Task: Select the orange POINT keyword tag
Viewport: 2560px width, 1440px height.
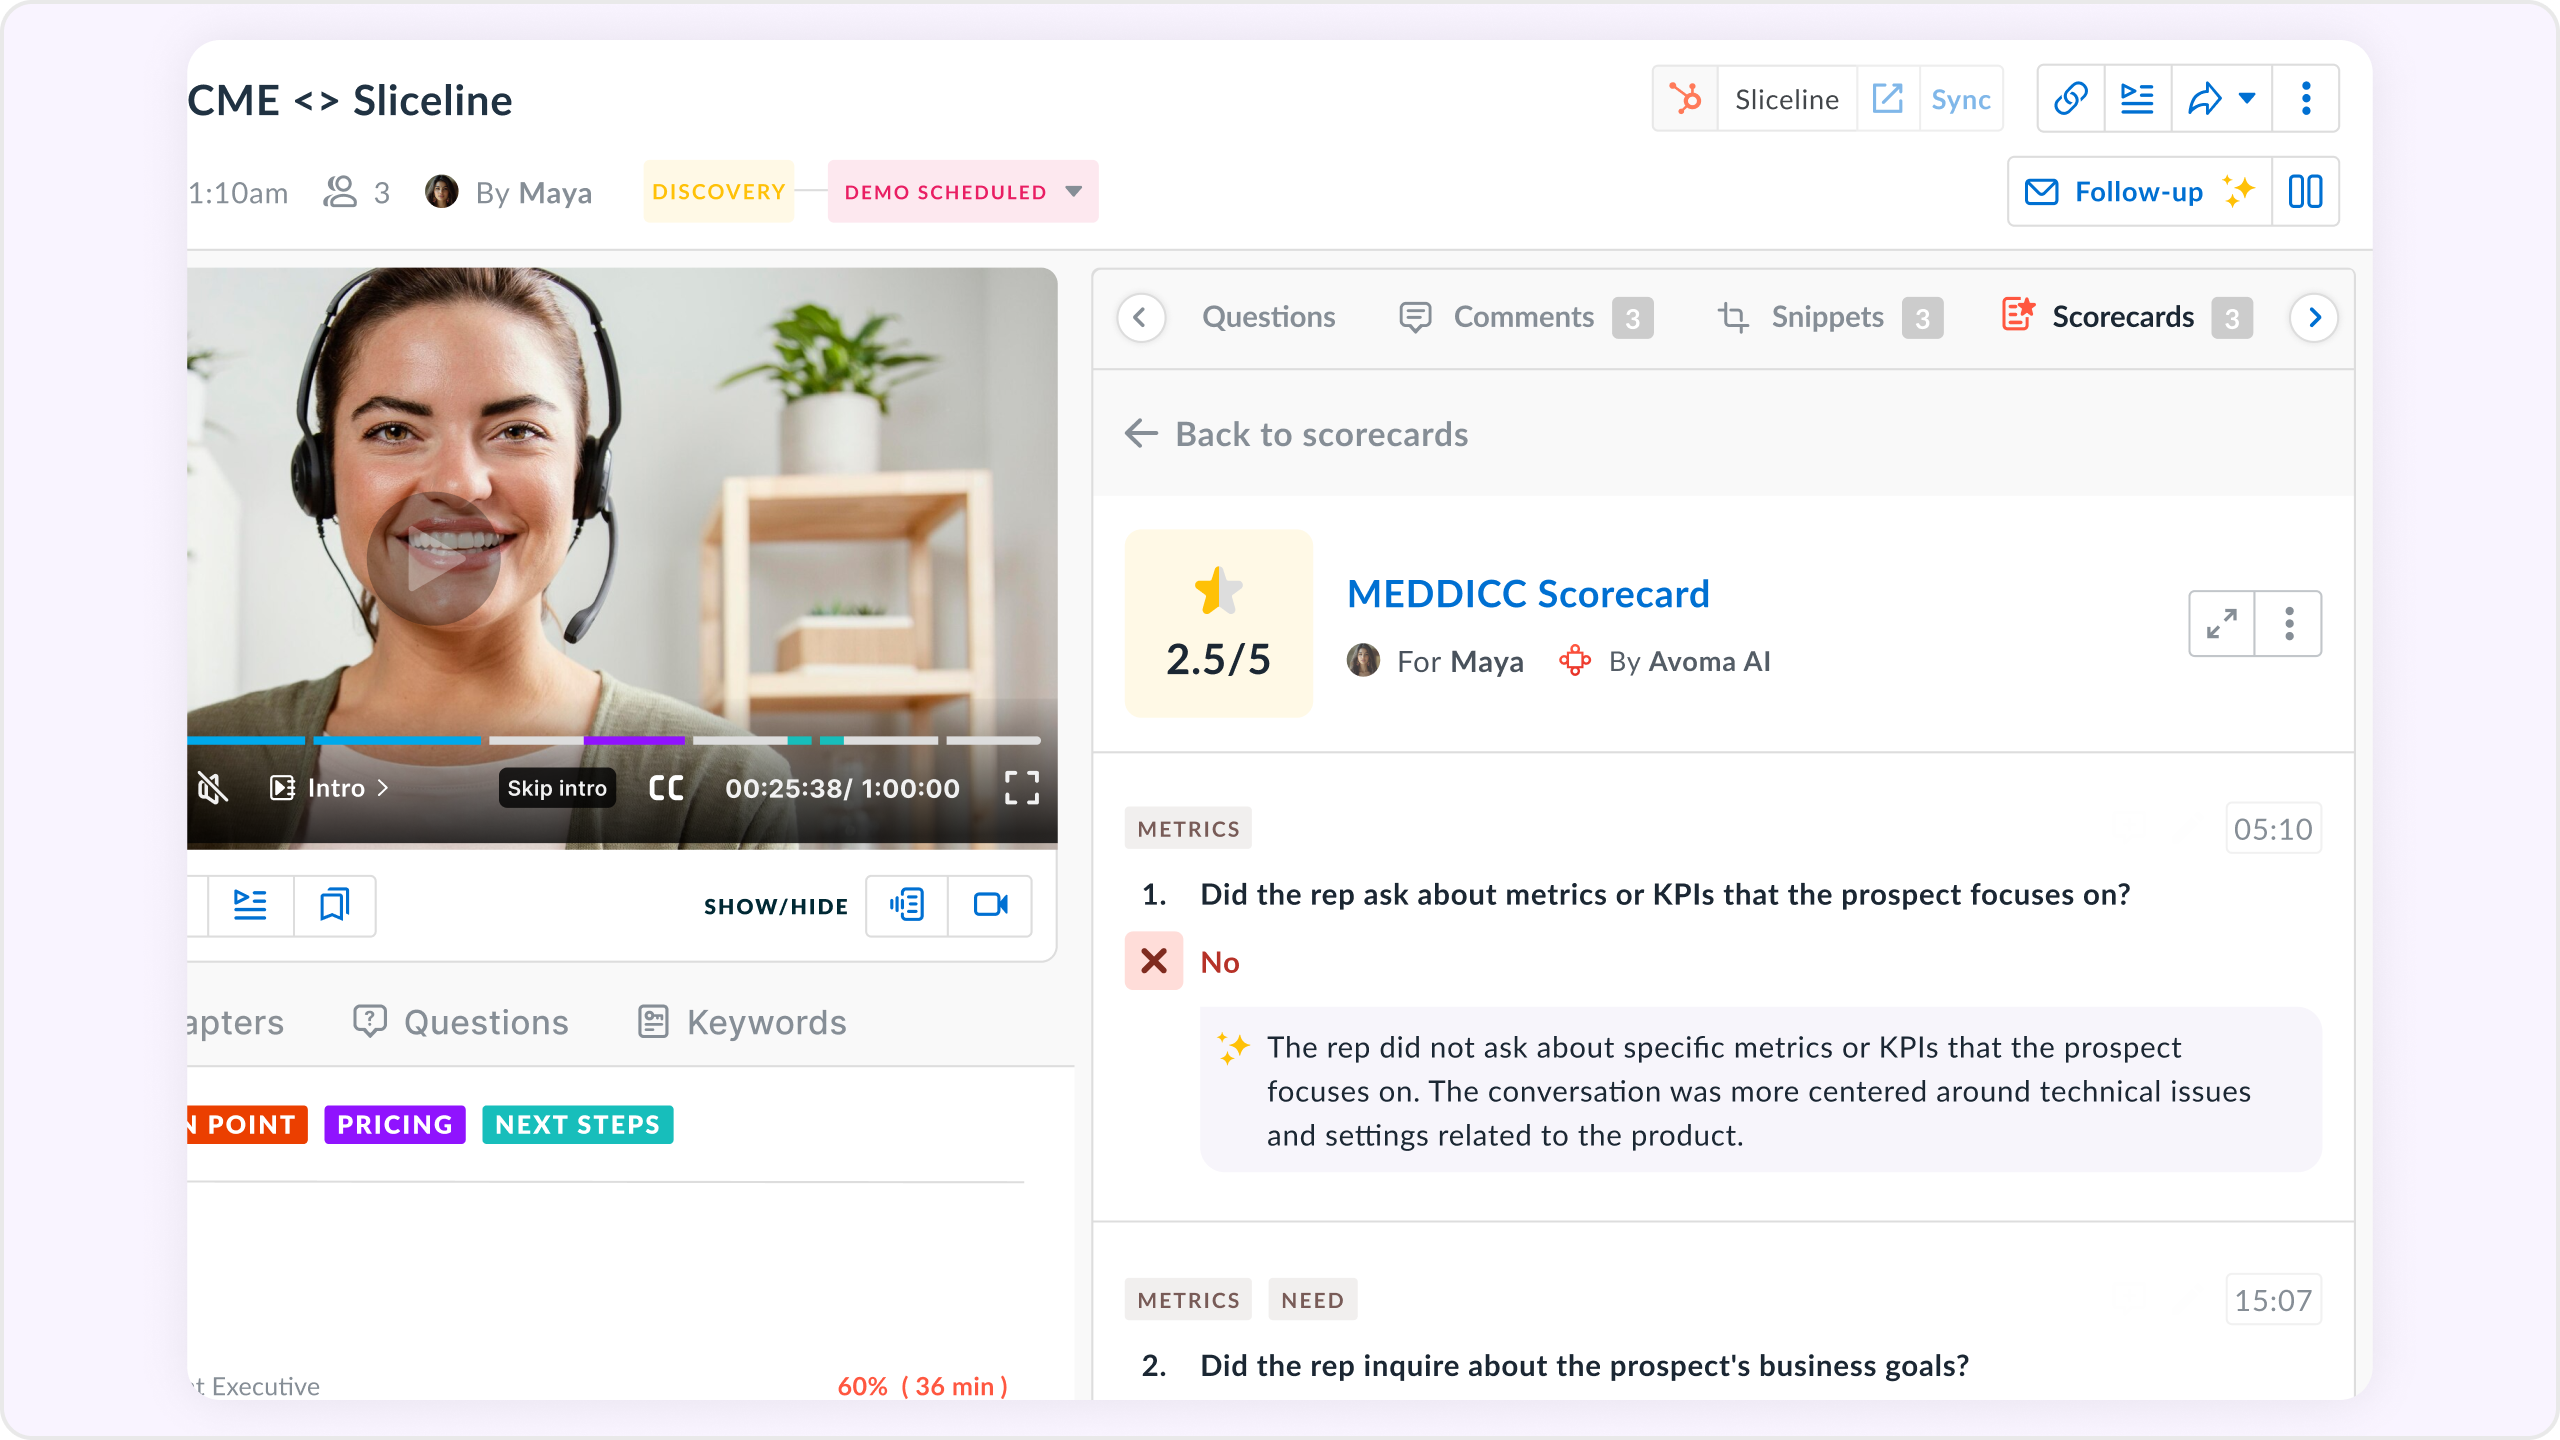Action: point(247,1124)
